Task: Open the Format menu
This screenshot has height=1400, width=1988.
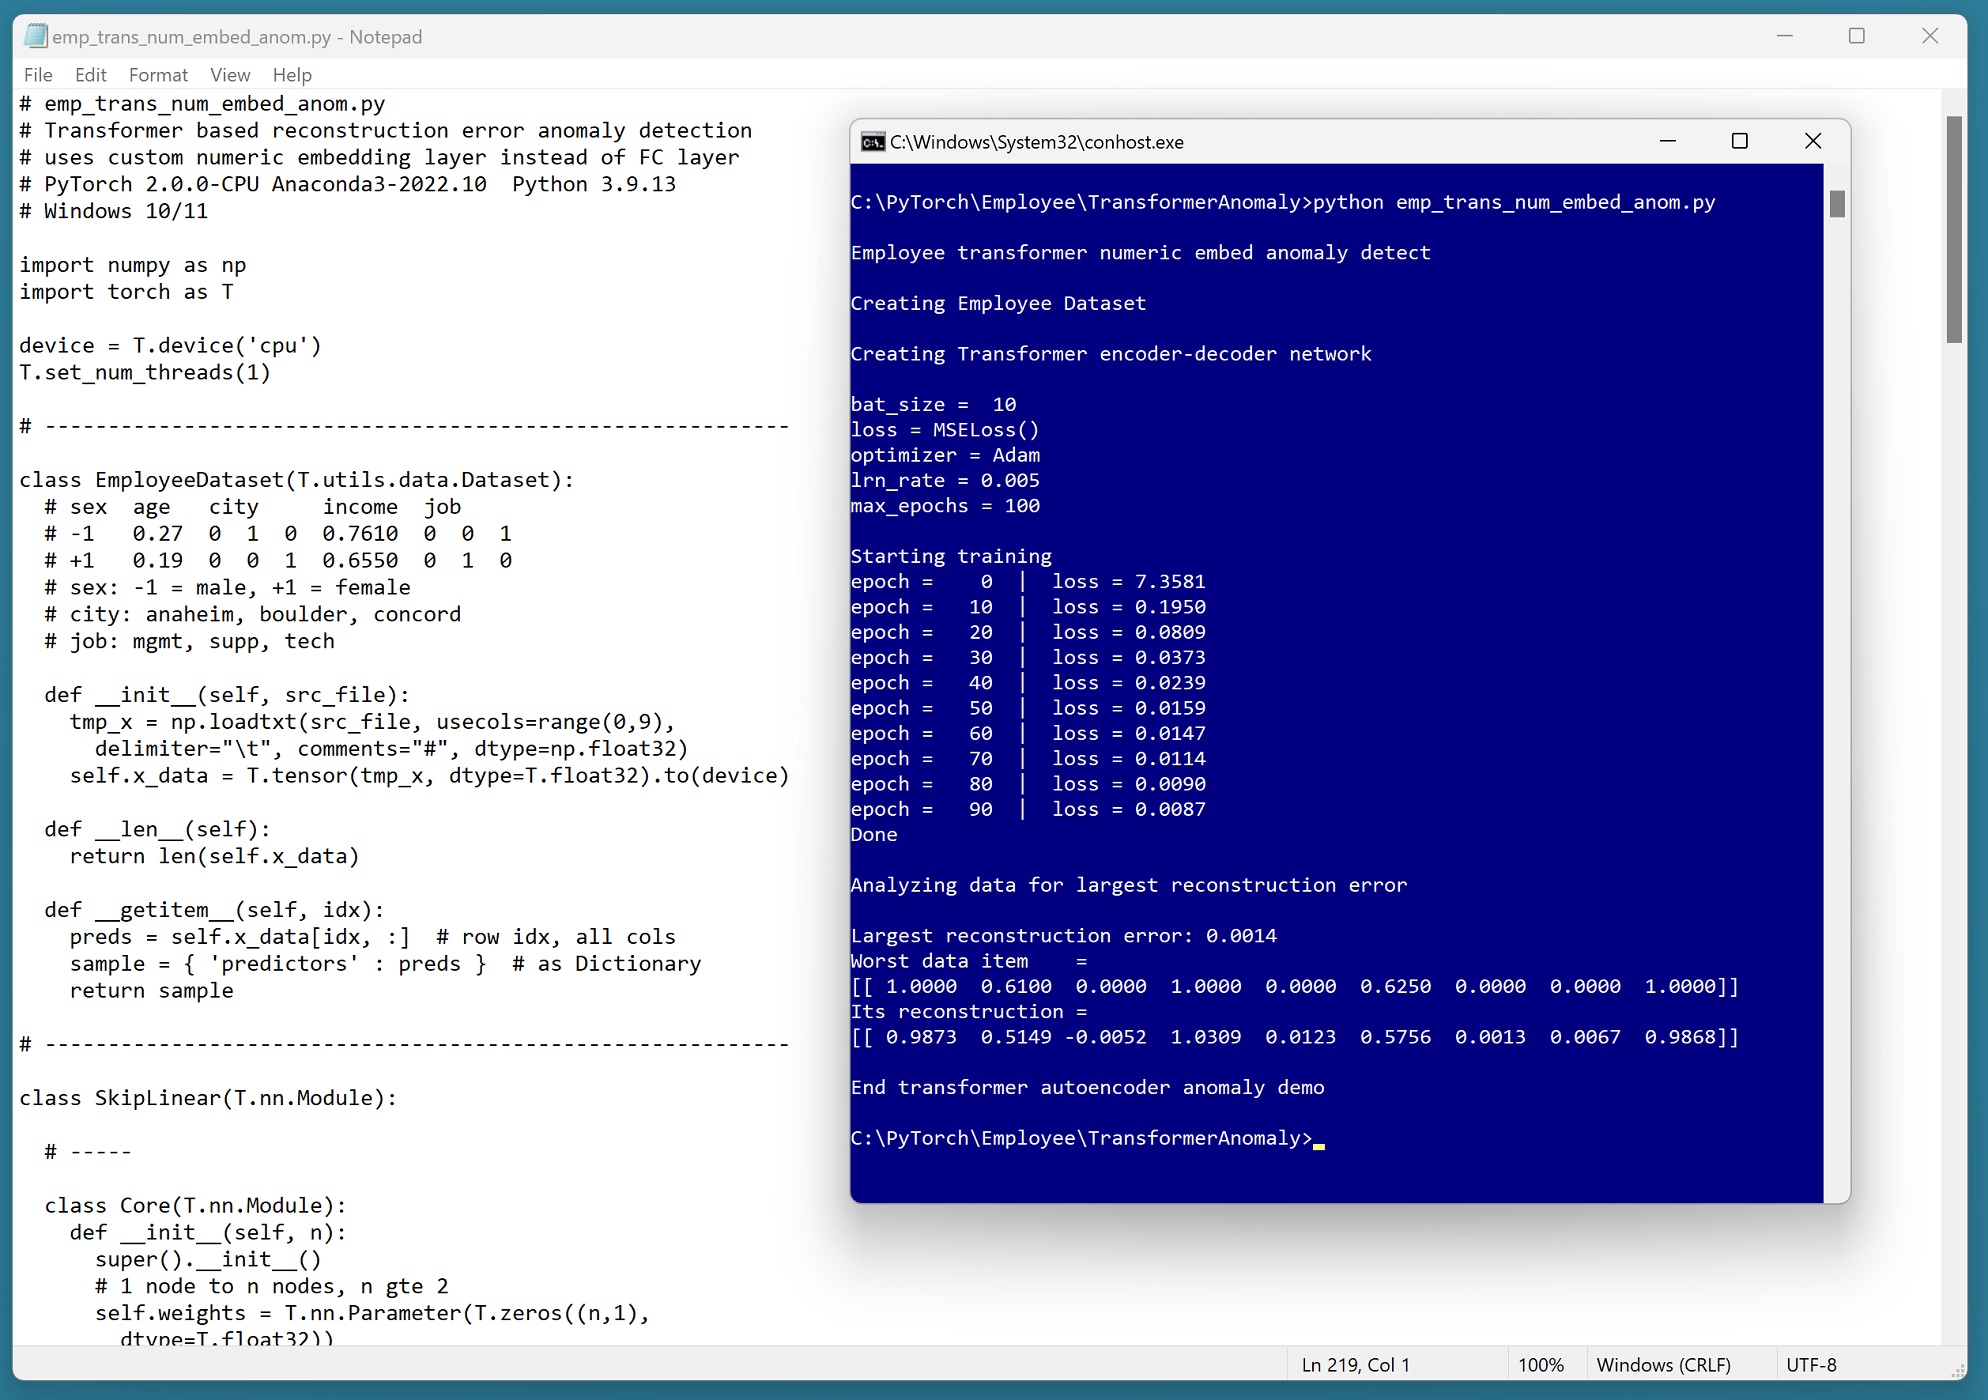Action: click(158, 75)
